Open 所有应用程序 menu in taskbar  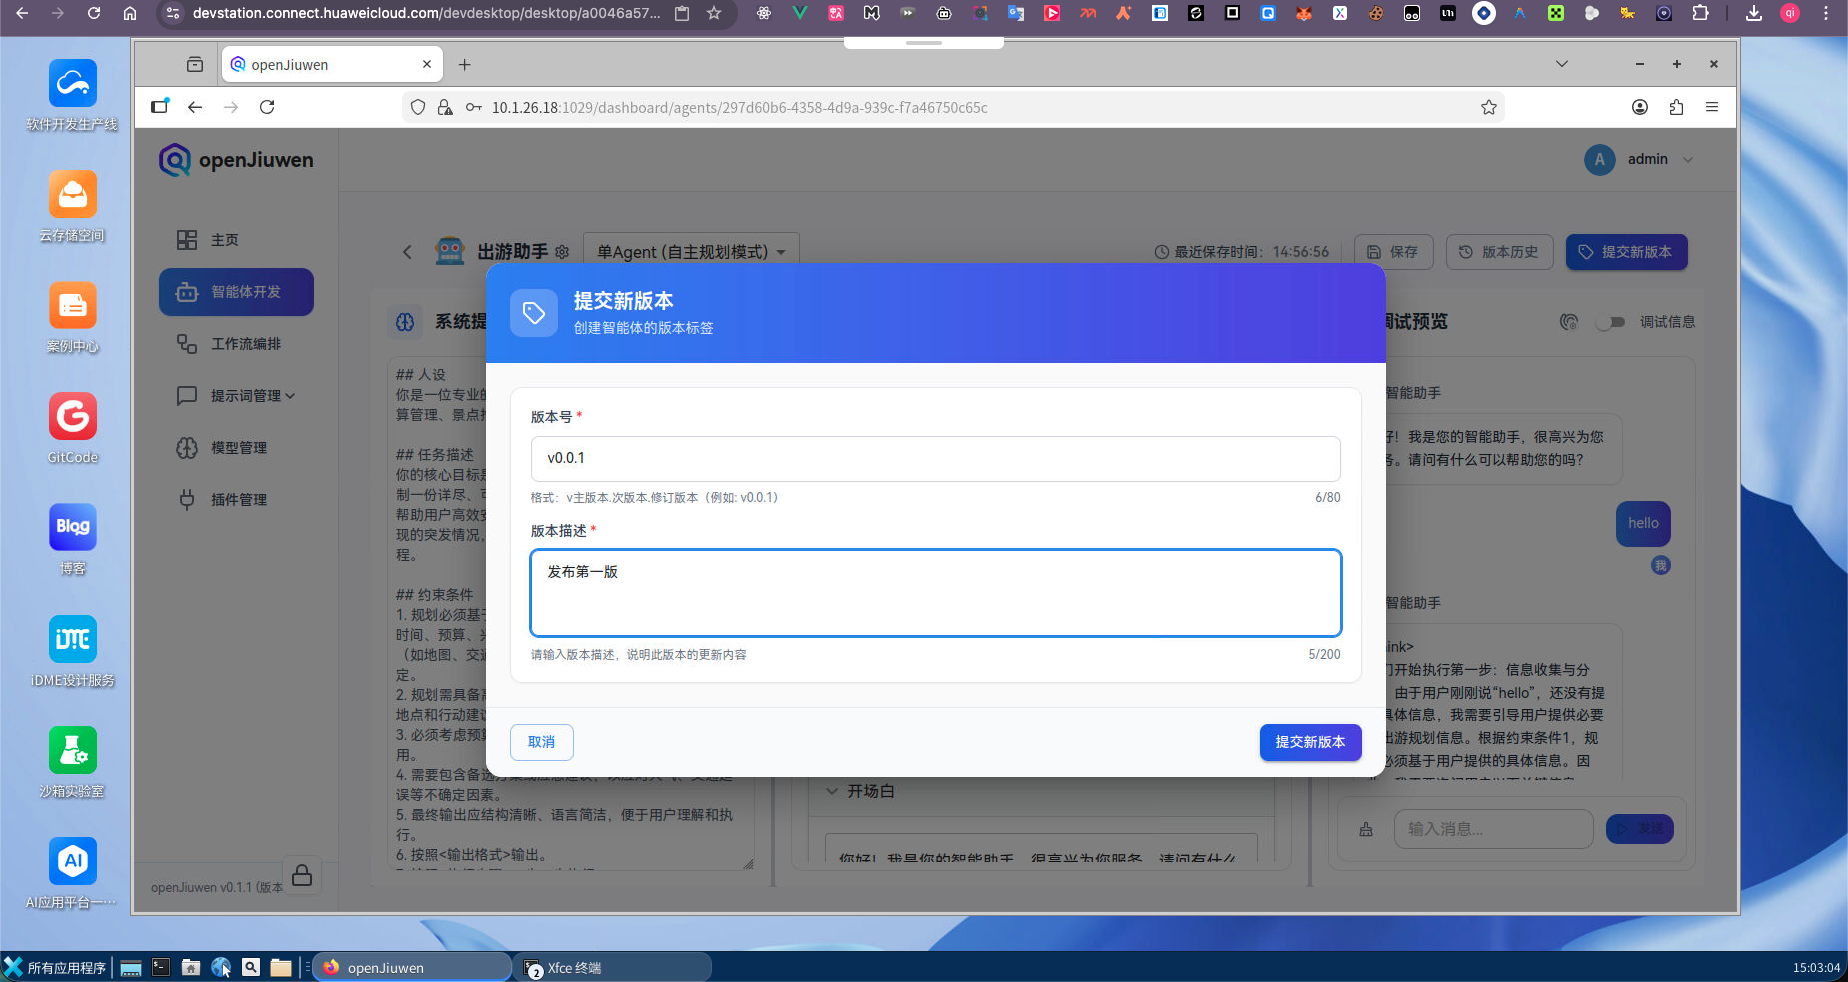click(x=56, y=967)
